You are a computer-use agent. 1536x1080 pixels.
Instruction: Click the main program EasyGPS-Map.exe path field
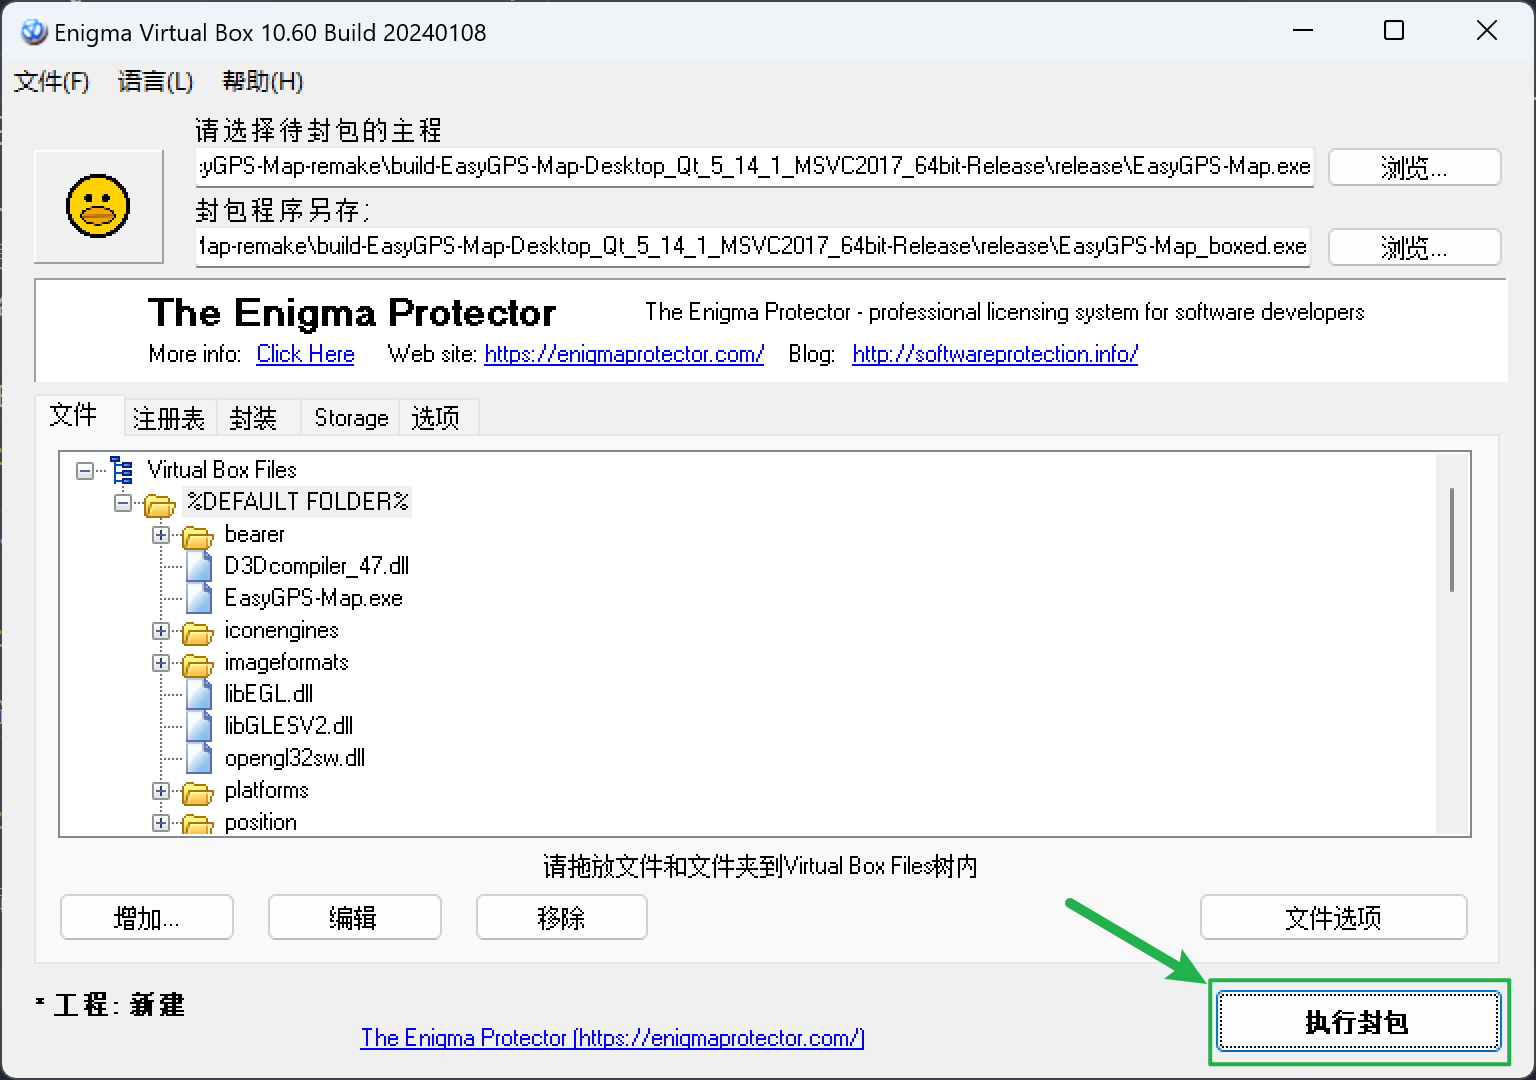(754, 166)
